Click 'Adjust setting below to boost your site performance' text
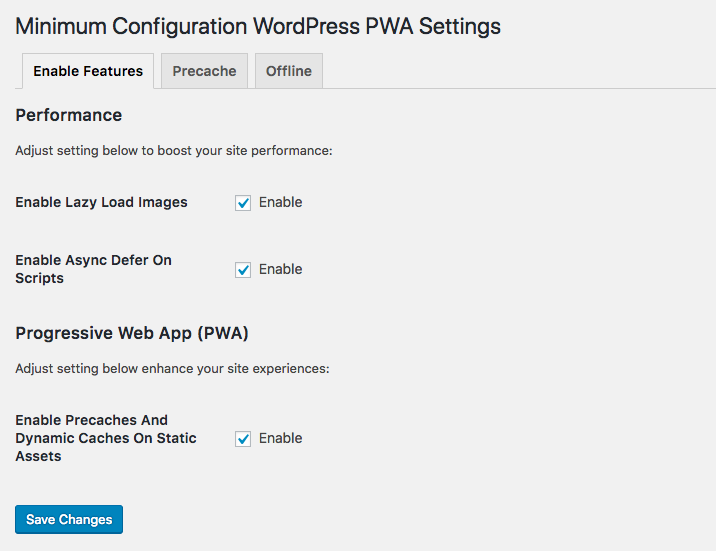The width and height of the screenshot is (716, 551). (174, 151)
